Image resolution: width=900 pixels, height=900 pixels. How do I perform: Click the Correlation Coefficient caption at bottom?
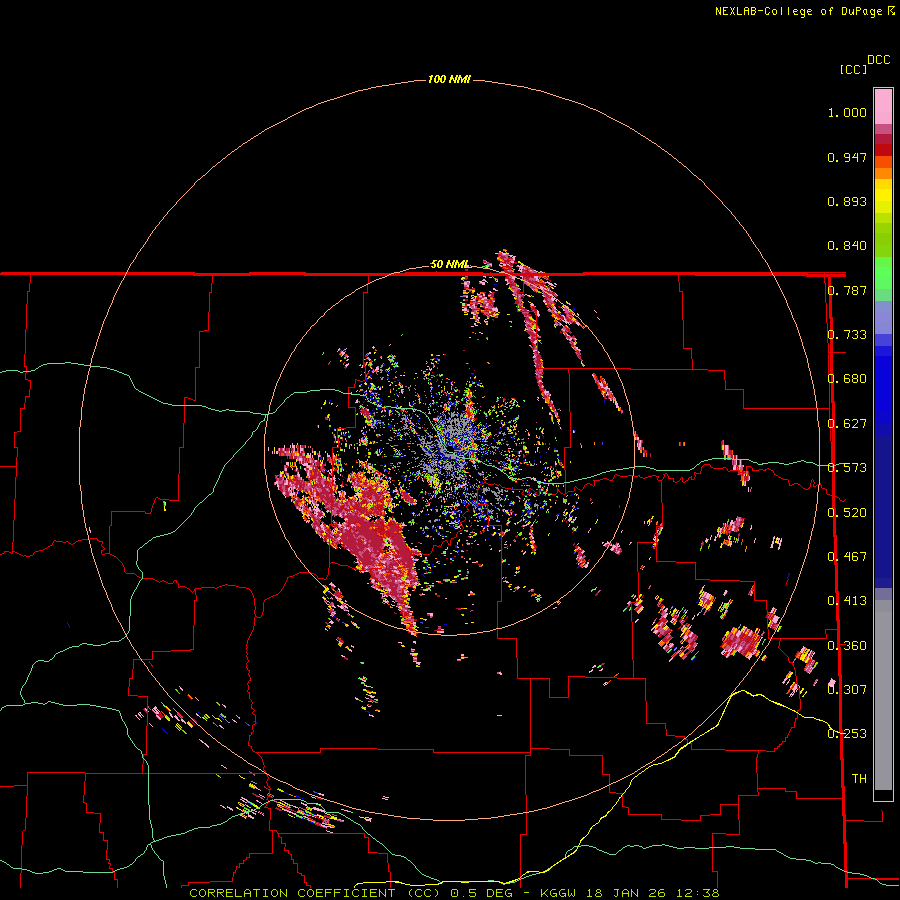coord(454,893)
